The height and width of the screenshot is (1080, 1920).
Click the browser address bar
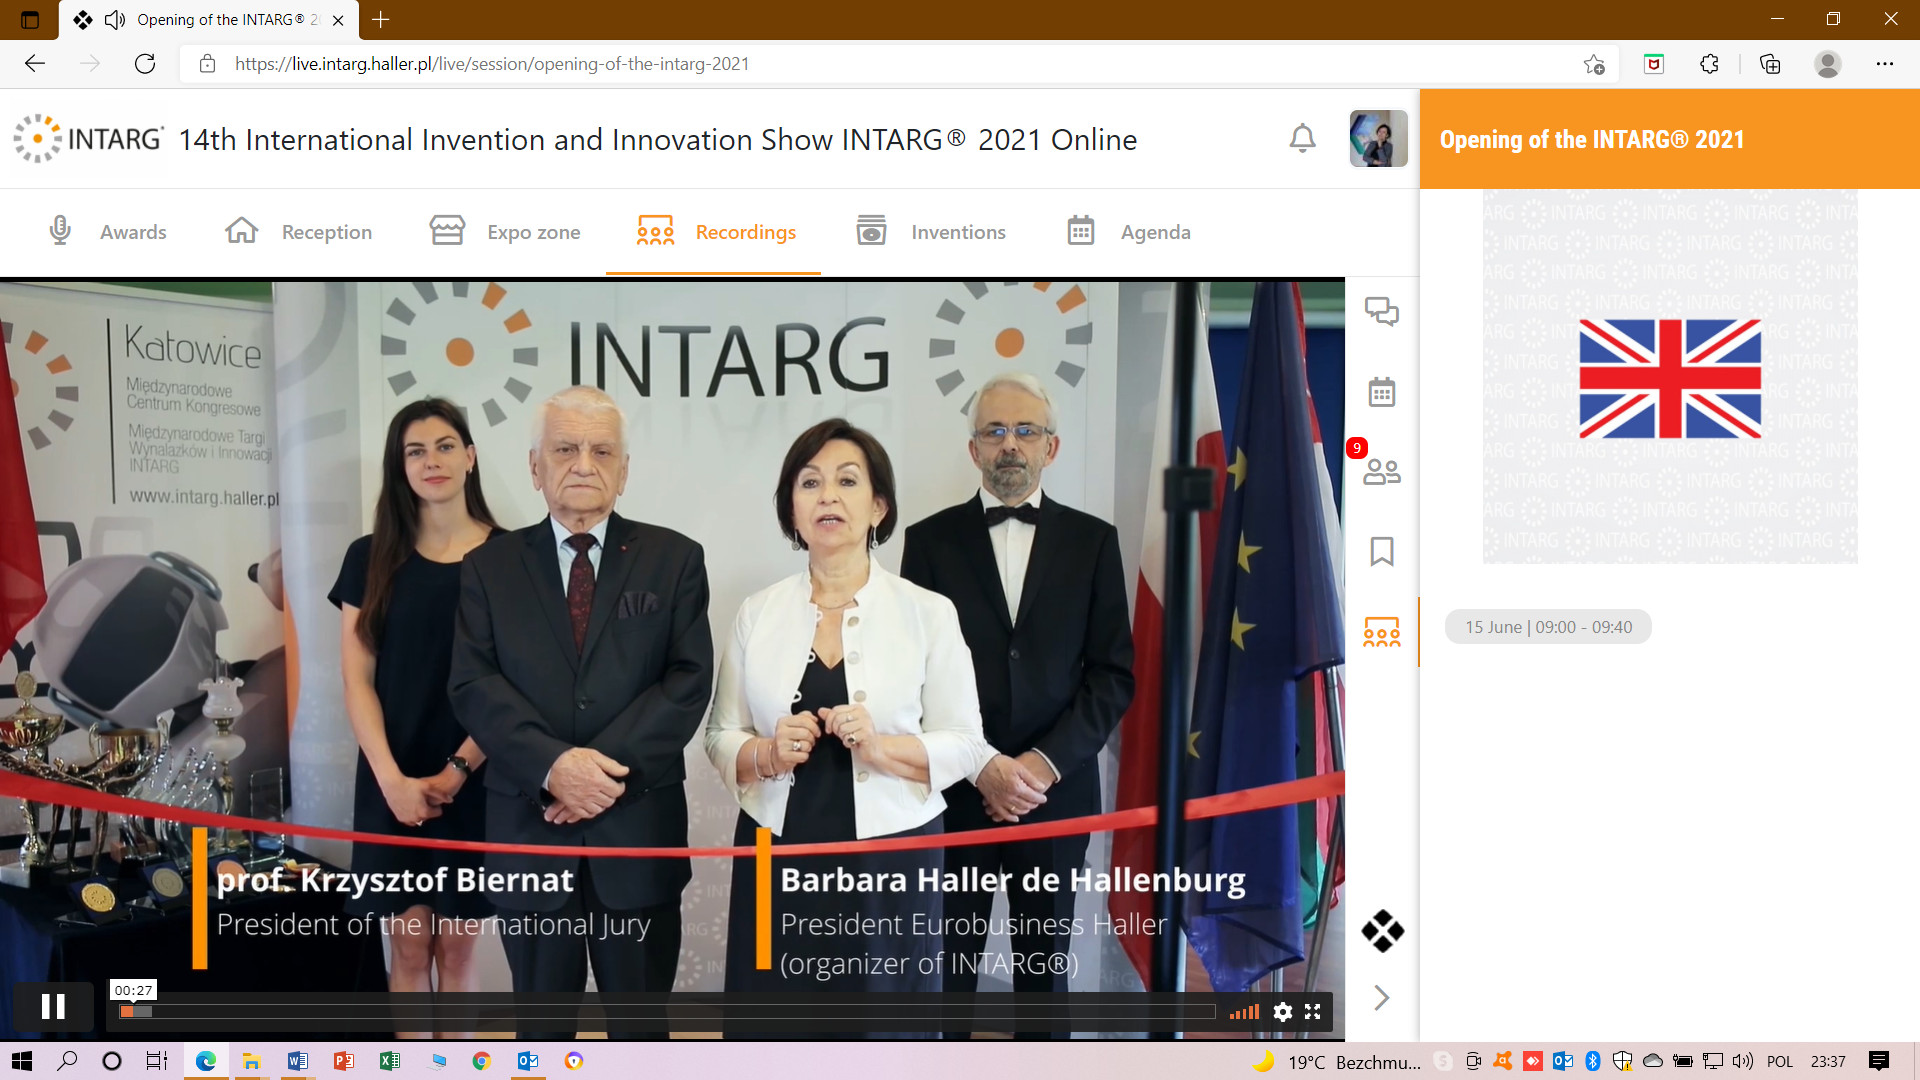click(x=900, y=64)
